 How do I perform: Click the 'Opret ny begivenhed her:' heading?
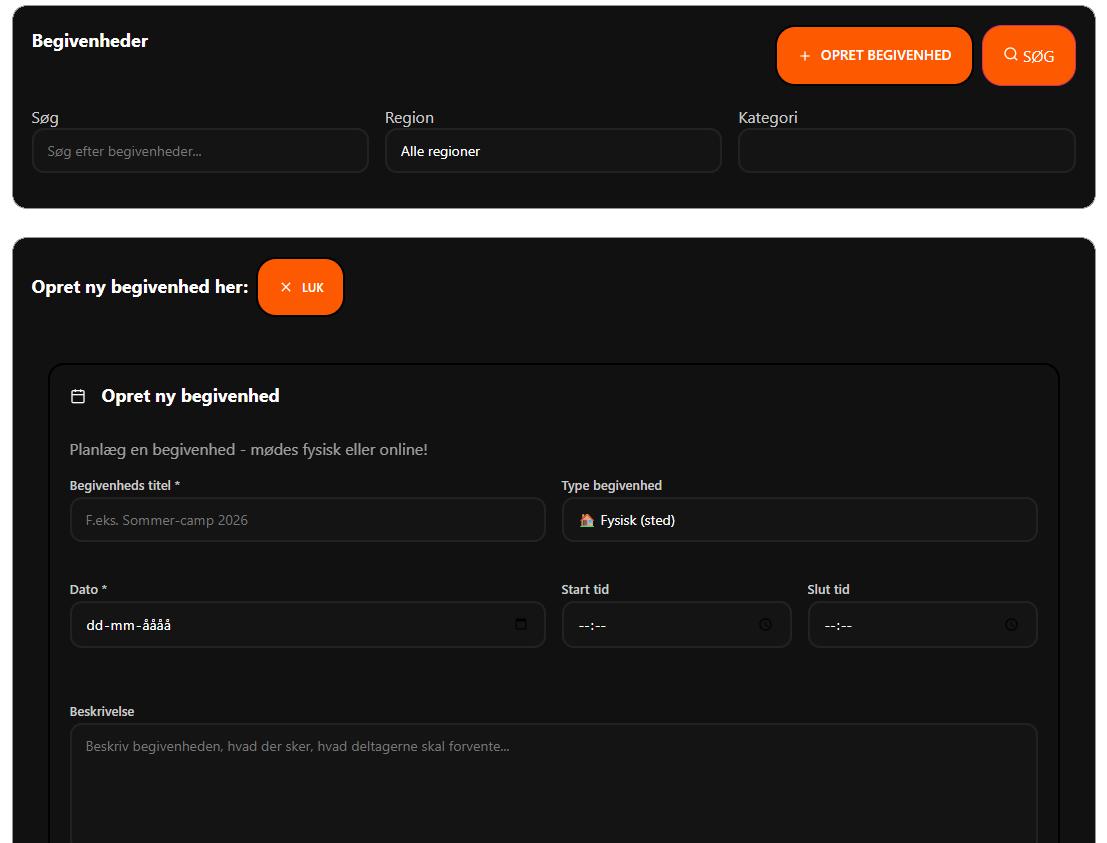140,287
